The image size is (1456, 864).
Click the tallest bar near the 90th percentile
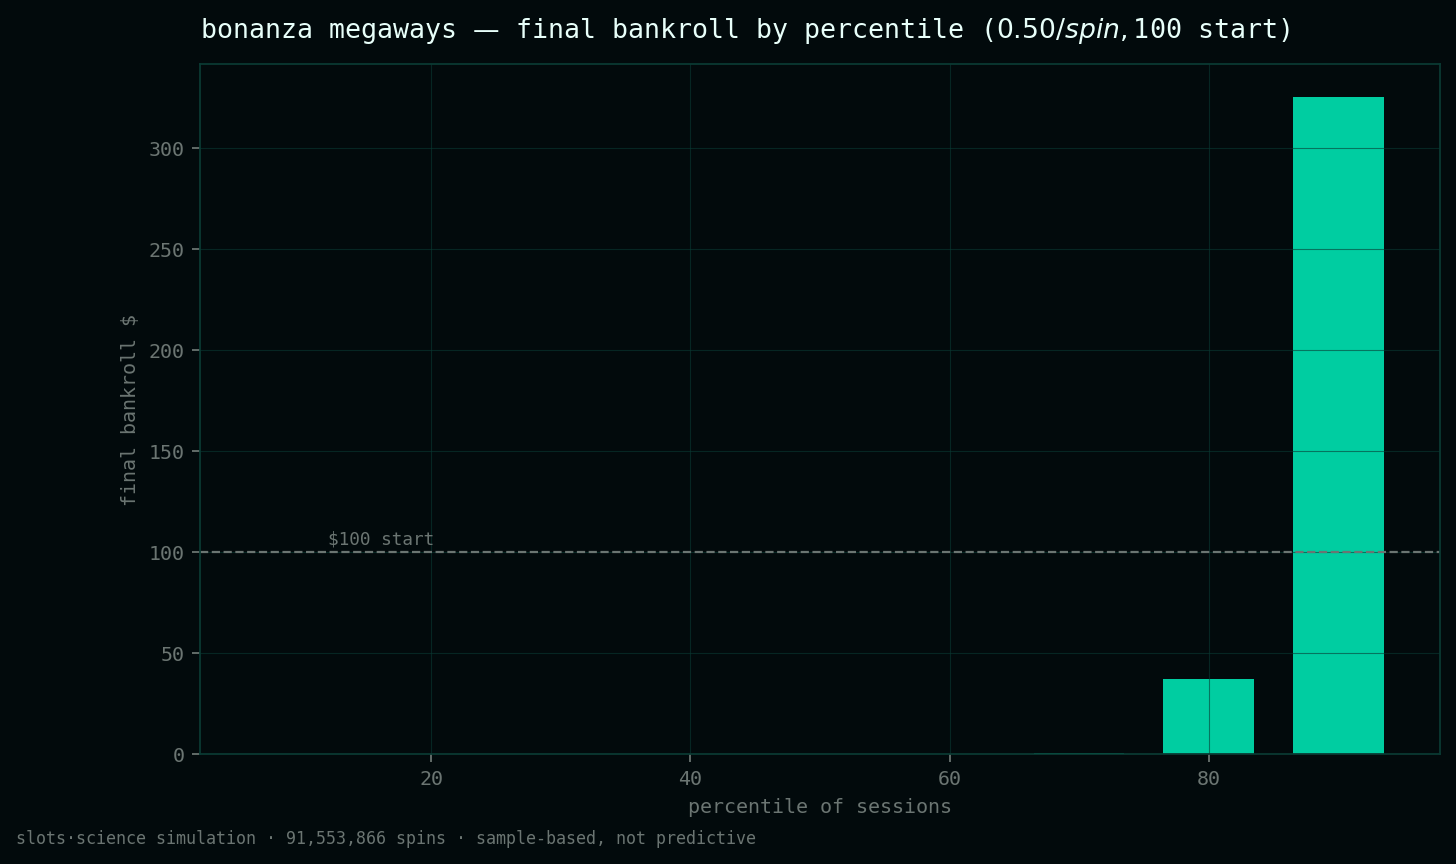1338,425
